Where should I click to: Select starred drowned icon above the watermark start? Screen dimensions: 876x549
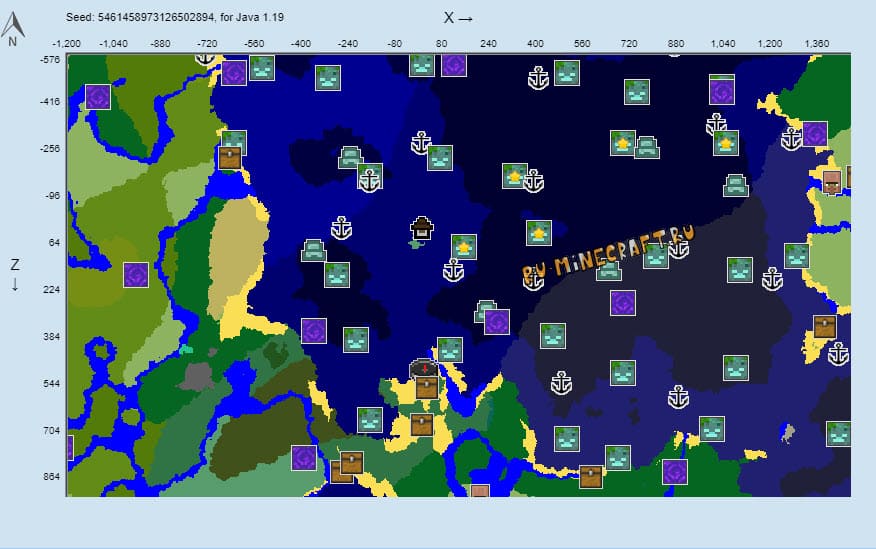(x=539, y=233)
